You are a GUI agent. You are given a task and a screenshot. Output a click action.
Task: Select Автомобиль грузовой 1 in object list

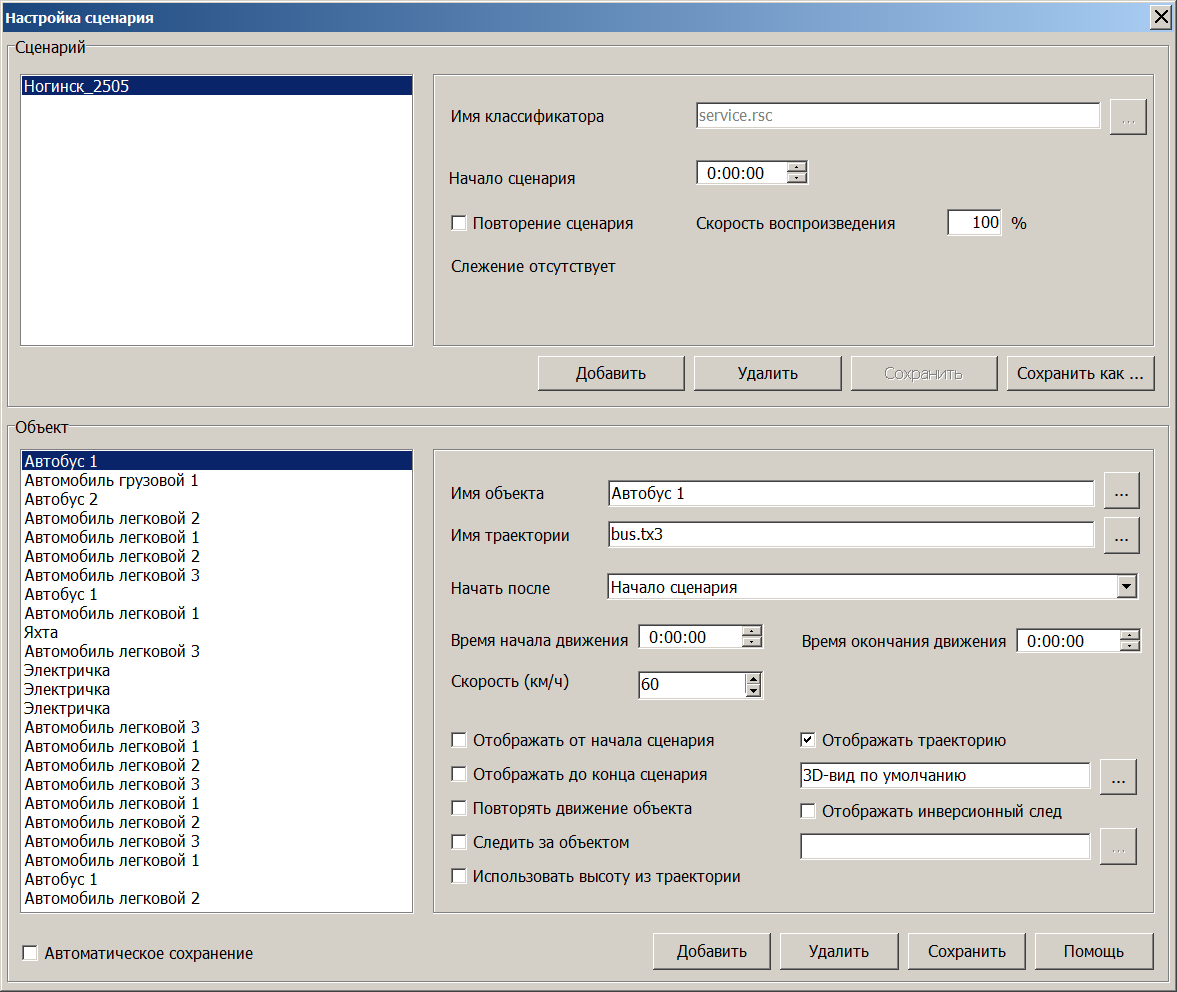click(111, 480)
